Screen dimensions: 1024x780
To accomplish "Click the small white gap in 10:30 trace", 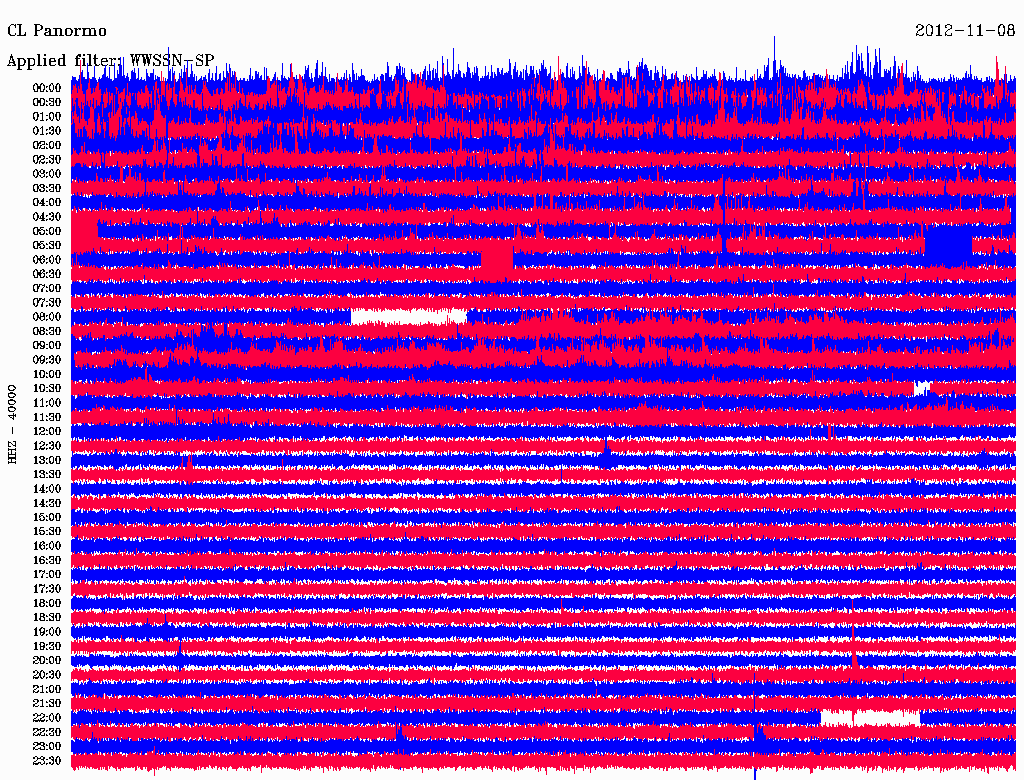I will tap(921, 388).
